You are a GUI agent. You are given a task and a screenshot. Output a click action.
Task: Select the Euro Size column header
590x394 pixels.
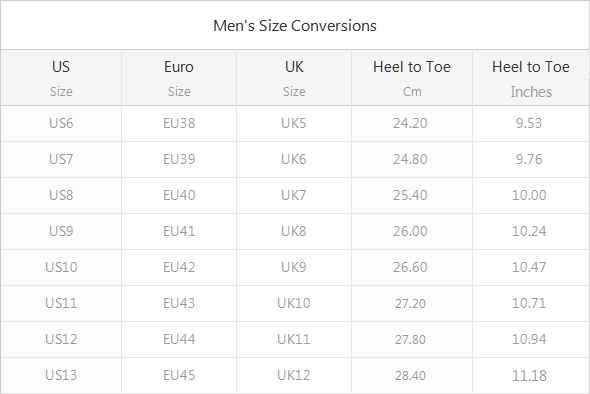pyautogui.click(x=179, y=78)
